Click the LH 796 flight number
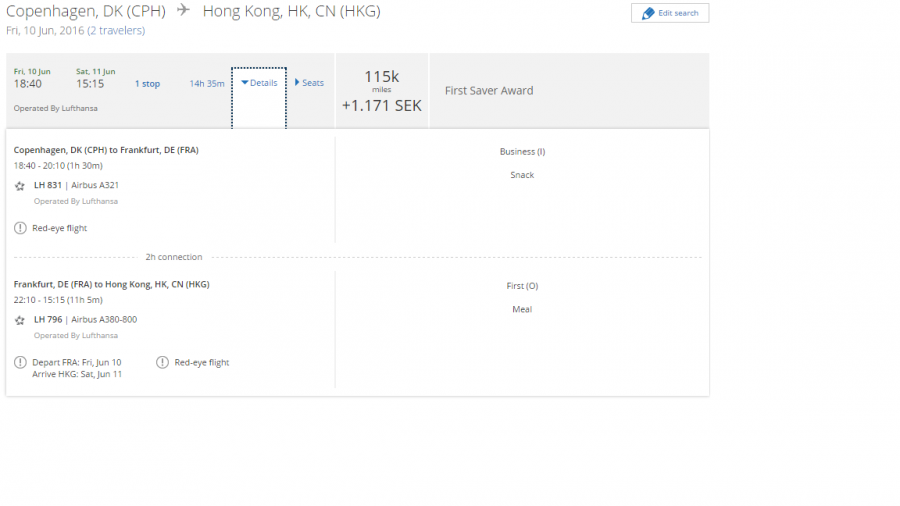This screenshot has height=506, width=900. click(x=48, y=320)
